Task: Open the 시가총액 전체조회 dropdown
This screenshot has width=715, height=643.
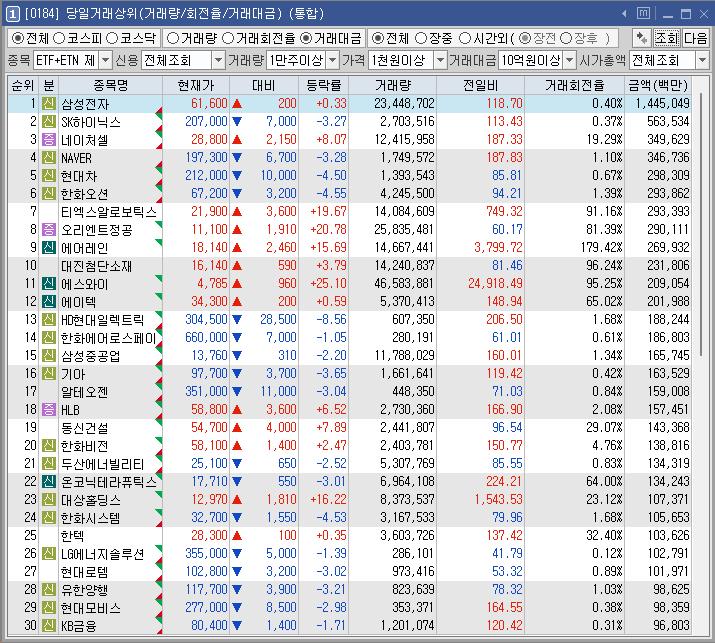Action: coord(702,60)
